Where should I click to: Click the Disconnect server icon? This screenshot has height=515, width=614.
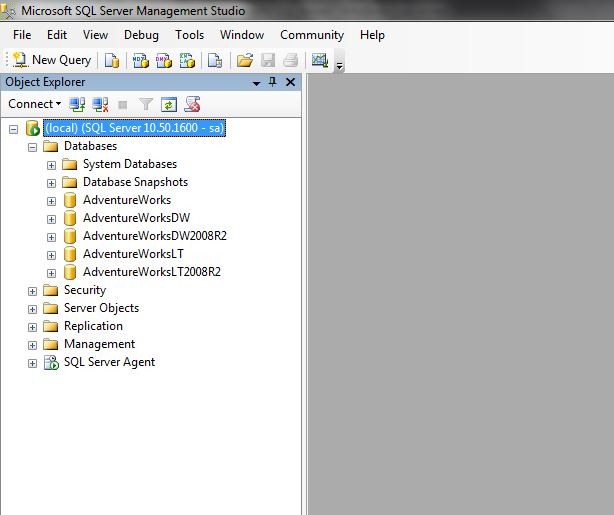tap(100, 104)
